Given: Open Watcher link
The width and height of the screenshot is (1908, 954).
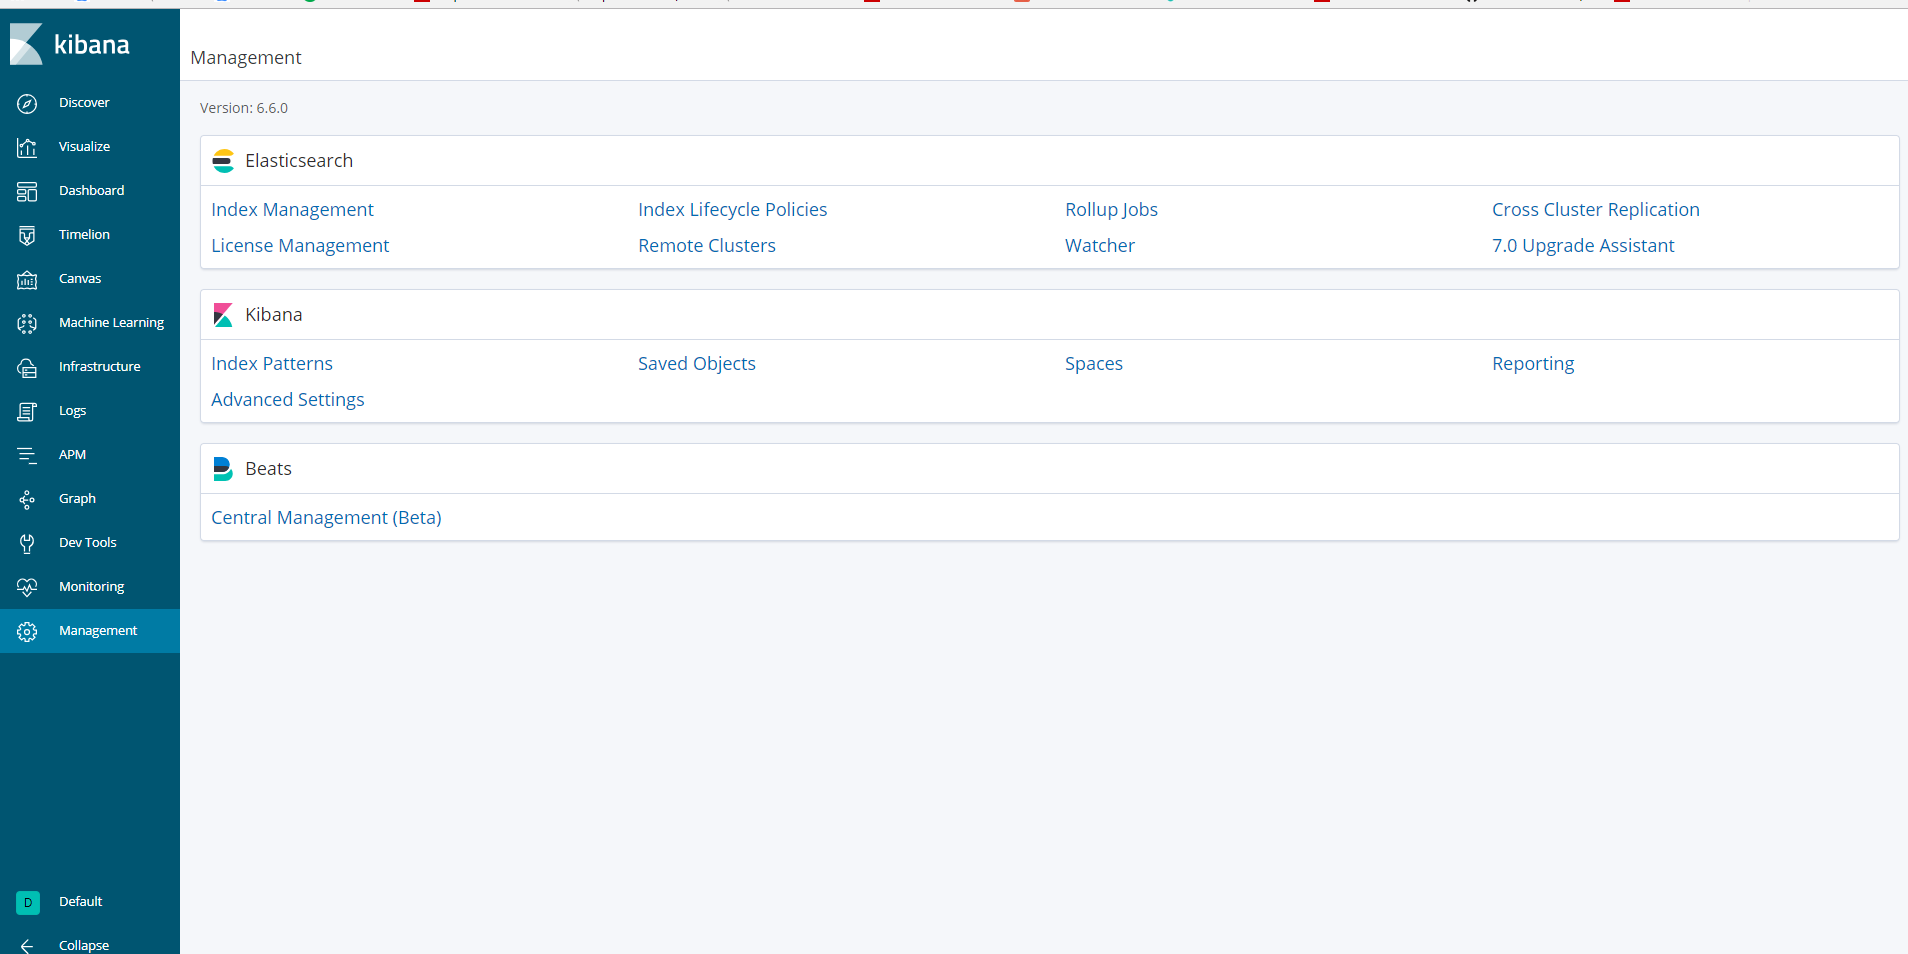Looking at the screenshot, I should 1100,246.
